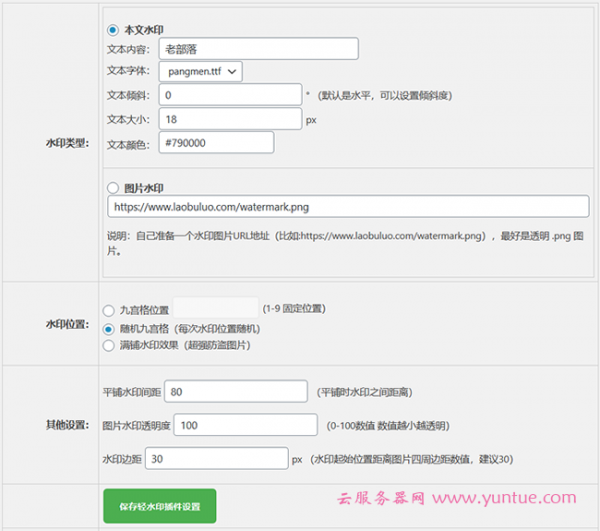Viewport: 600px width, 531px height.
Task: Click the watermark.png image URL field
Action: click(349, 207)
